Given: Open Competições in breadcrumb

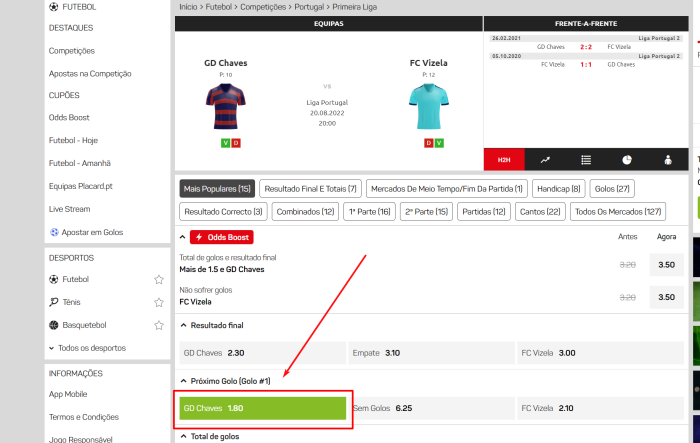Looking at the screenshot, I should tap(263, 7).
